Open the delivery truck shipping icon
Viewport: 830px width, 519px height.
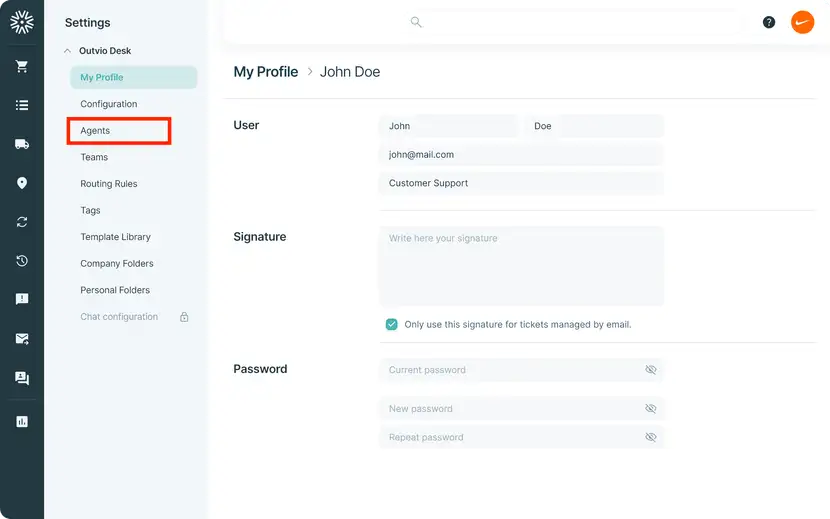(22, 144)
